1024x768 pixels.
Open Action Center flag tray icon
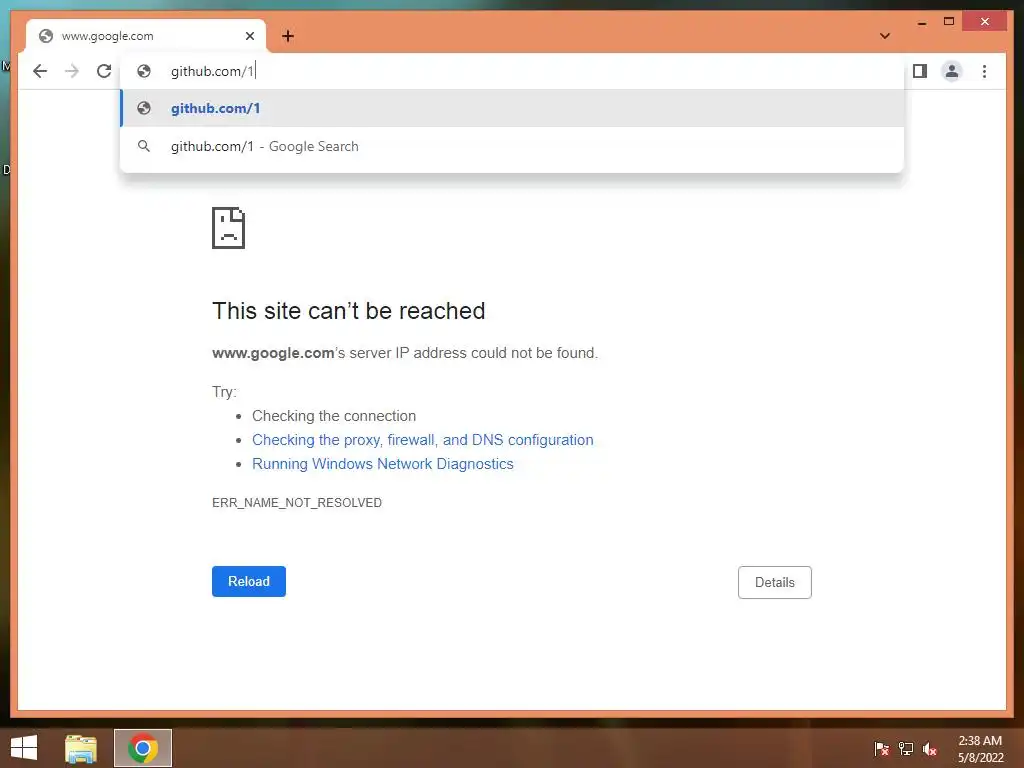tap(882, 748)
